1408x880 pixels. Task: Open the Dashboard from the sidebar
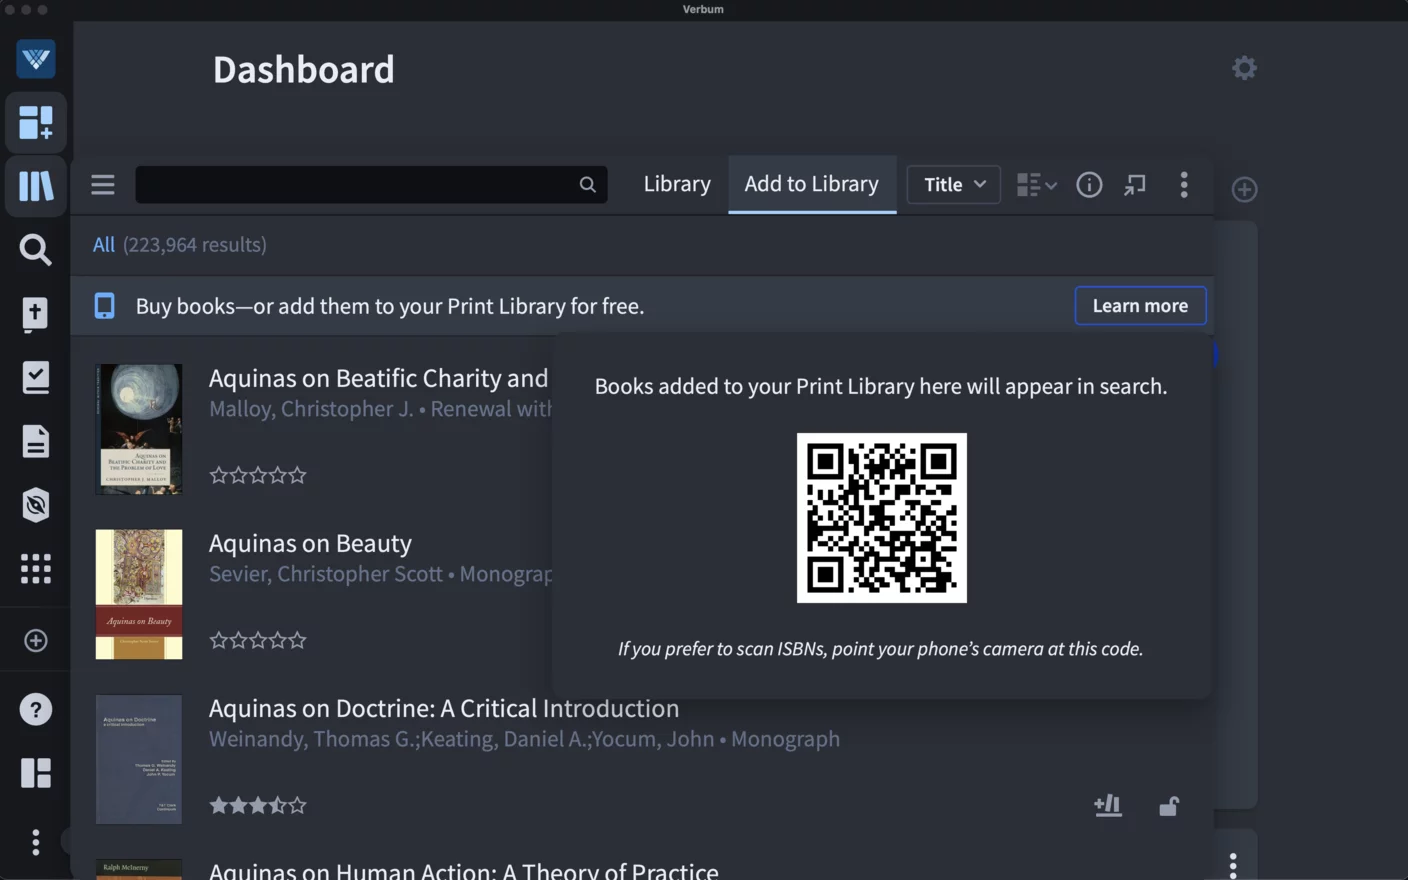(36, 123)
